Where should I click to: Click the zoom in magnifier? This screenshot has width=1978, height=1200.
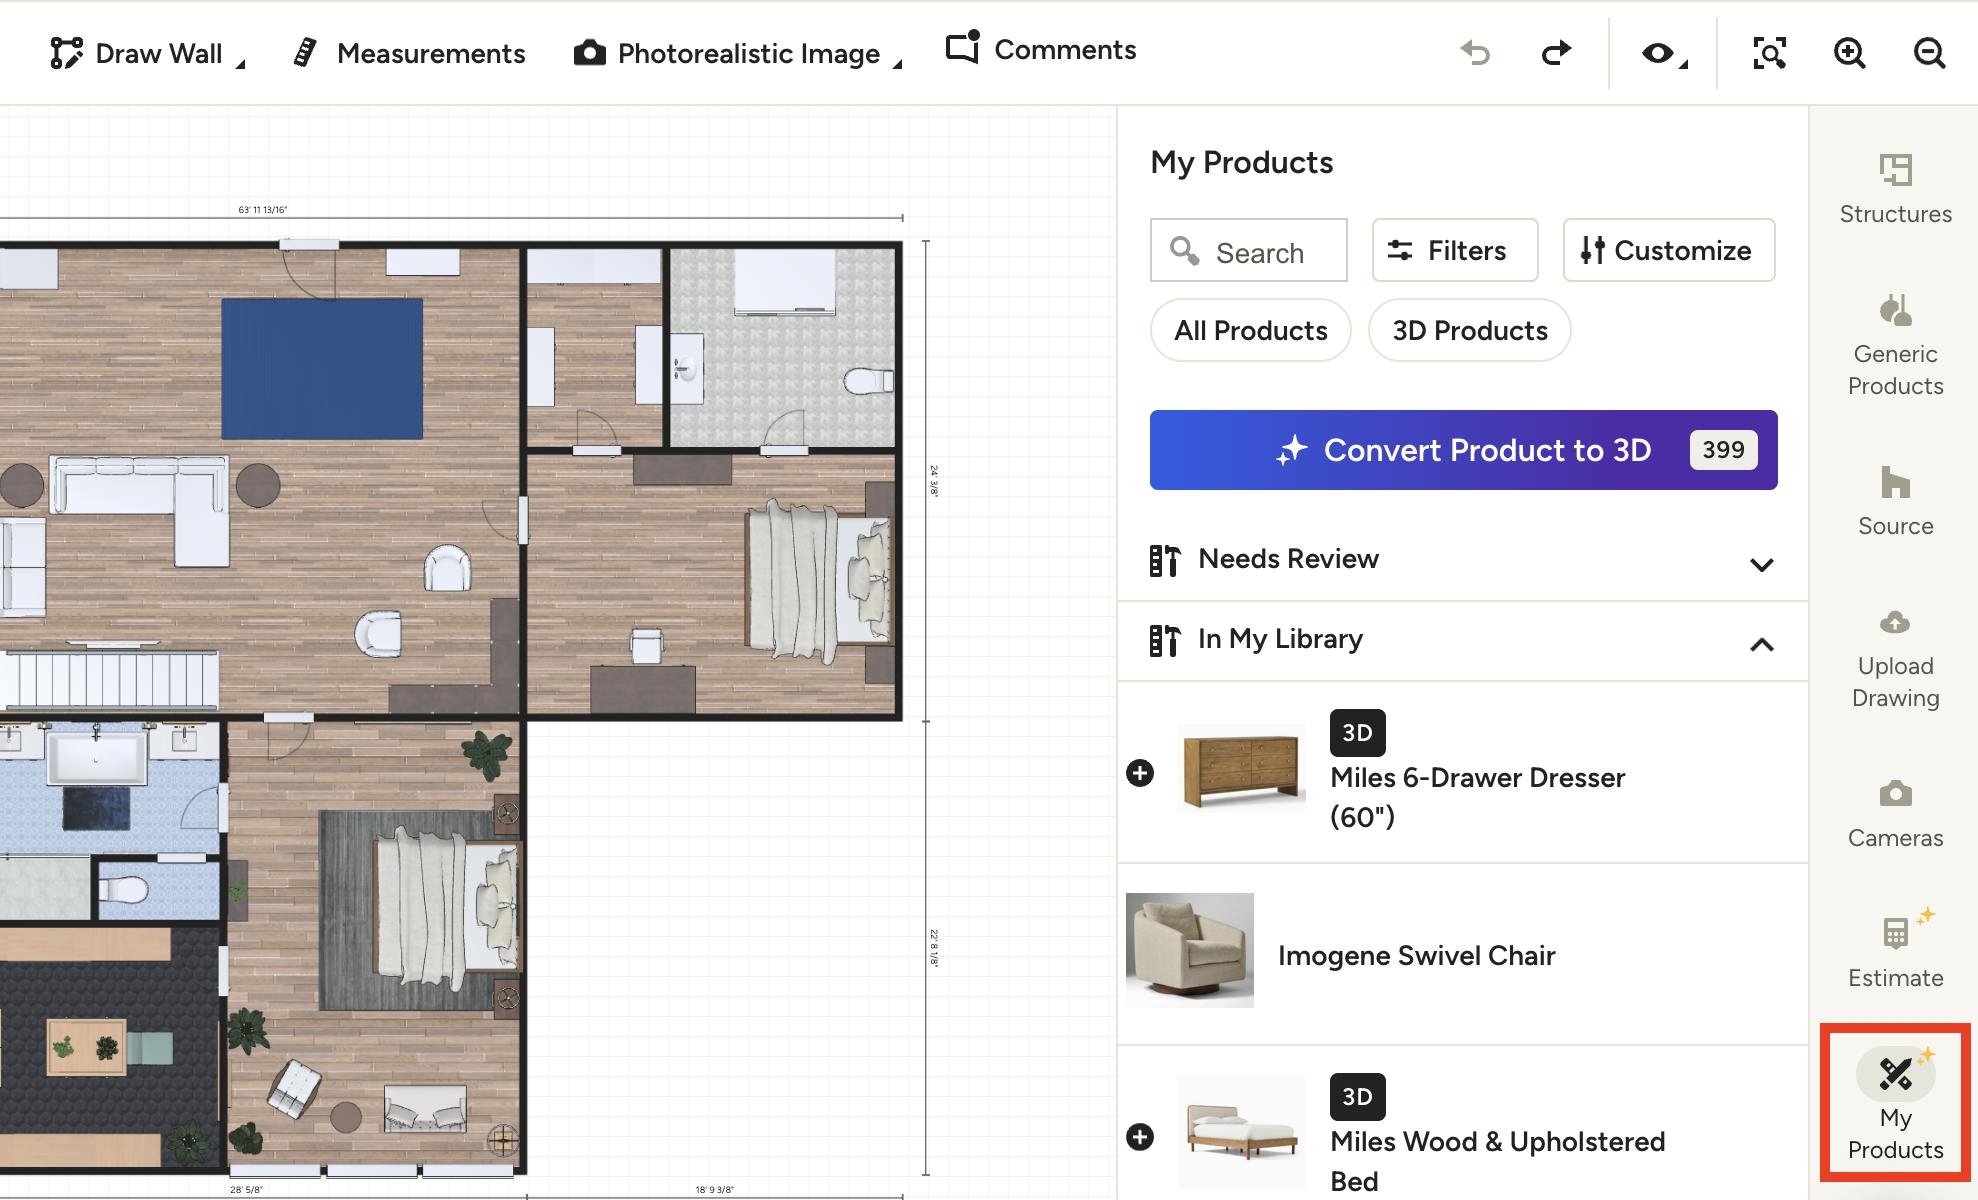click(x=1850, y=53)
